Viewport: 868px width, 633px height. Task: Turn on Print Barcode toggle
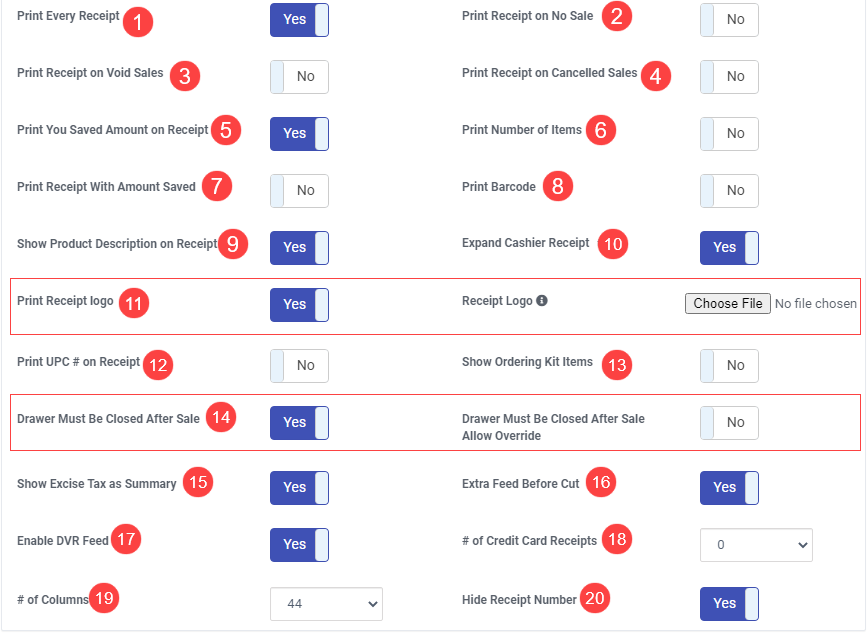[729, 191]
